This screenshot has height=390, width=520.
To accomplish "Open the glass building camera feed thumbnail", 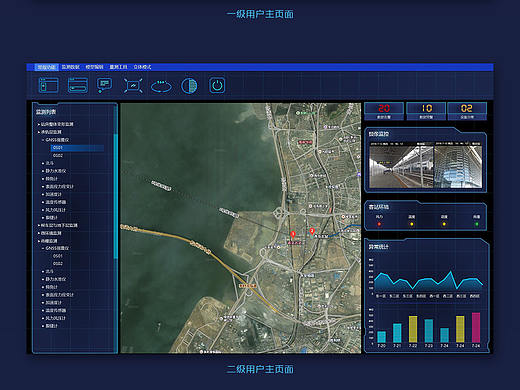I will (x=458, y=165).
